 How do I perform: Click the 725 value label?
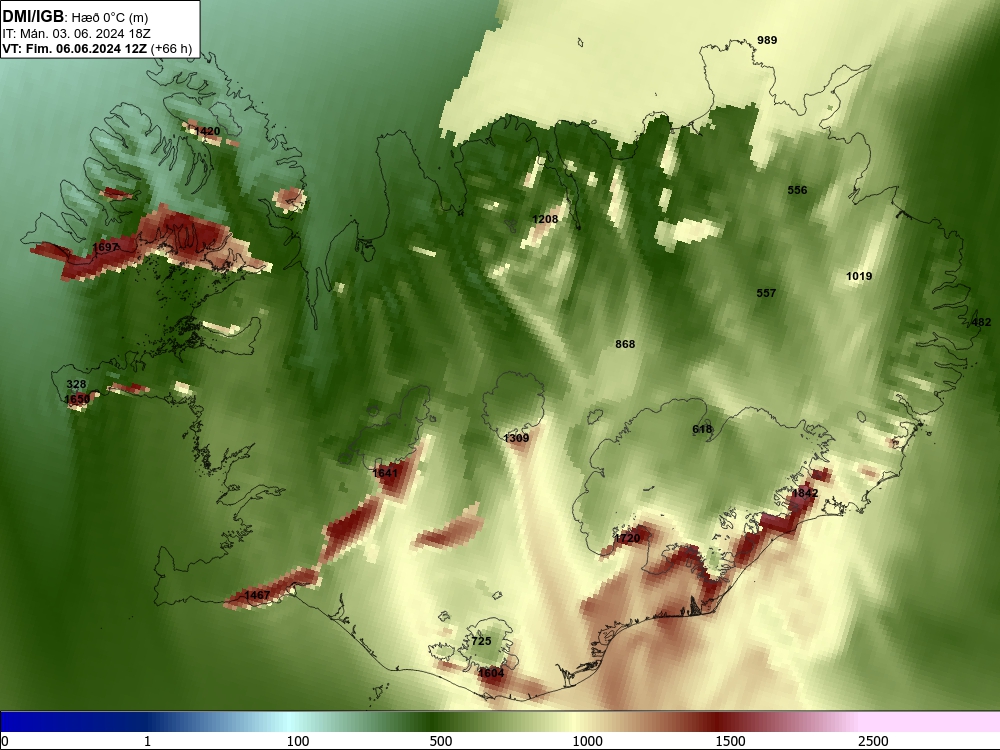click(x=482, y=641)
